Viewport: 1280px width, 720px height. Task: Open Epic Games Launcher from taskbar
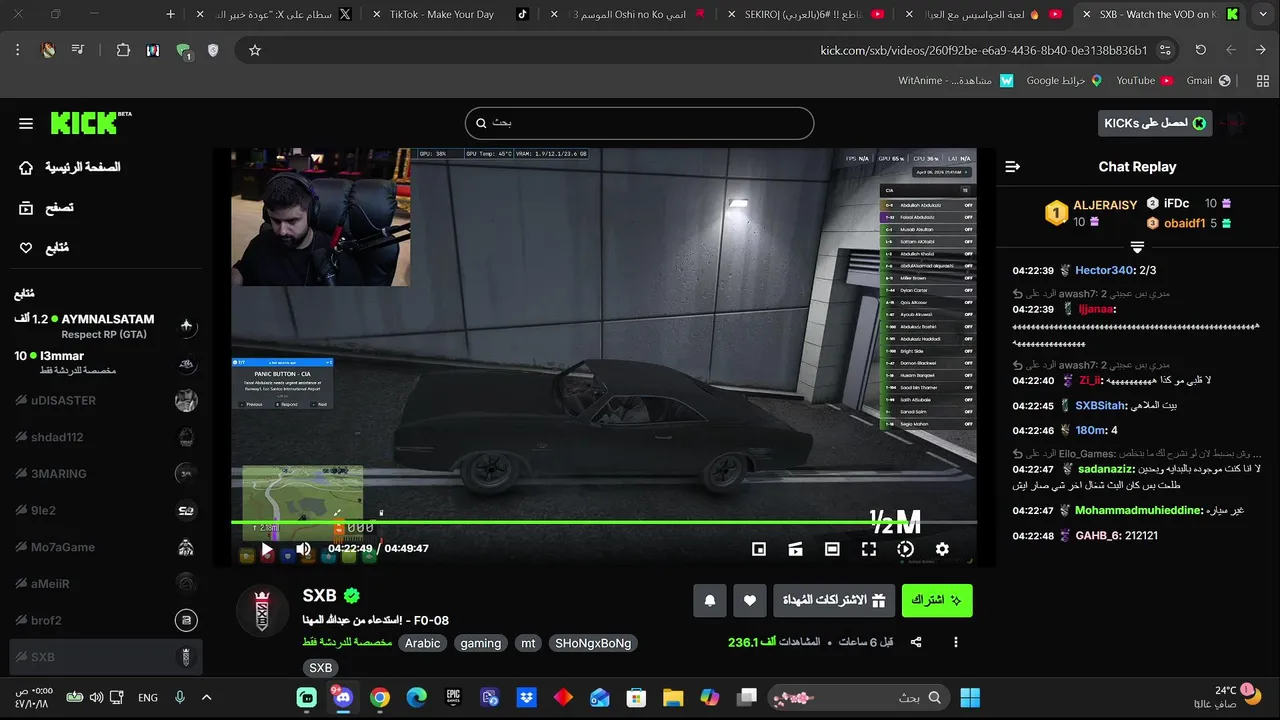click(453, 697)
